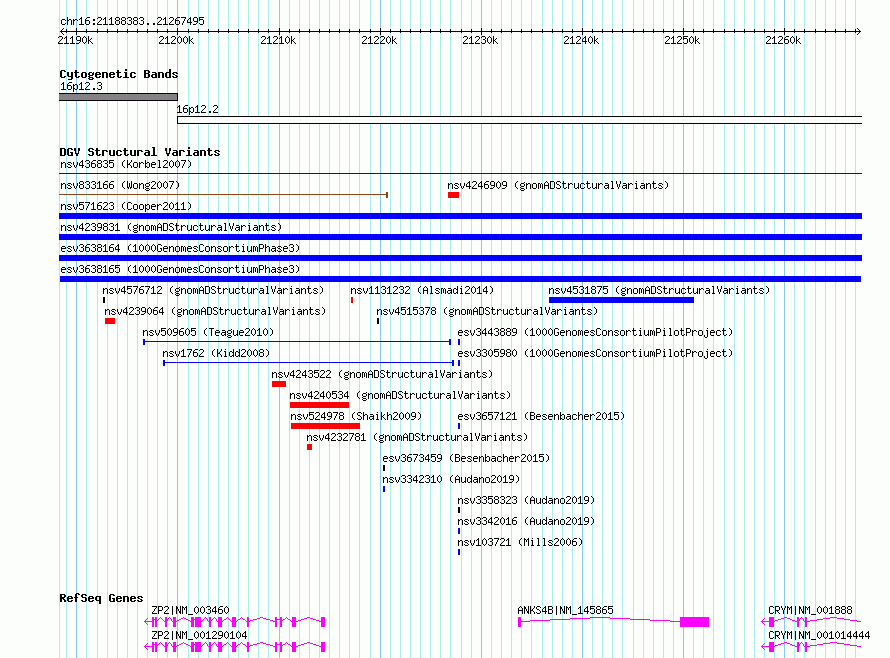This screenshot has height=658, width=890.
Task: Open the nsv1131232 (Alsmadi2014) label
Action: (x=422, y=290)
